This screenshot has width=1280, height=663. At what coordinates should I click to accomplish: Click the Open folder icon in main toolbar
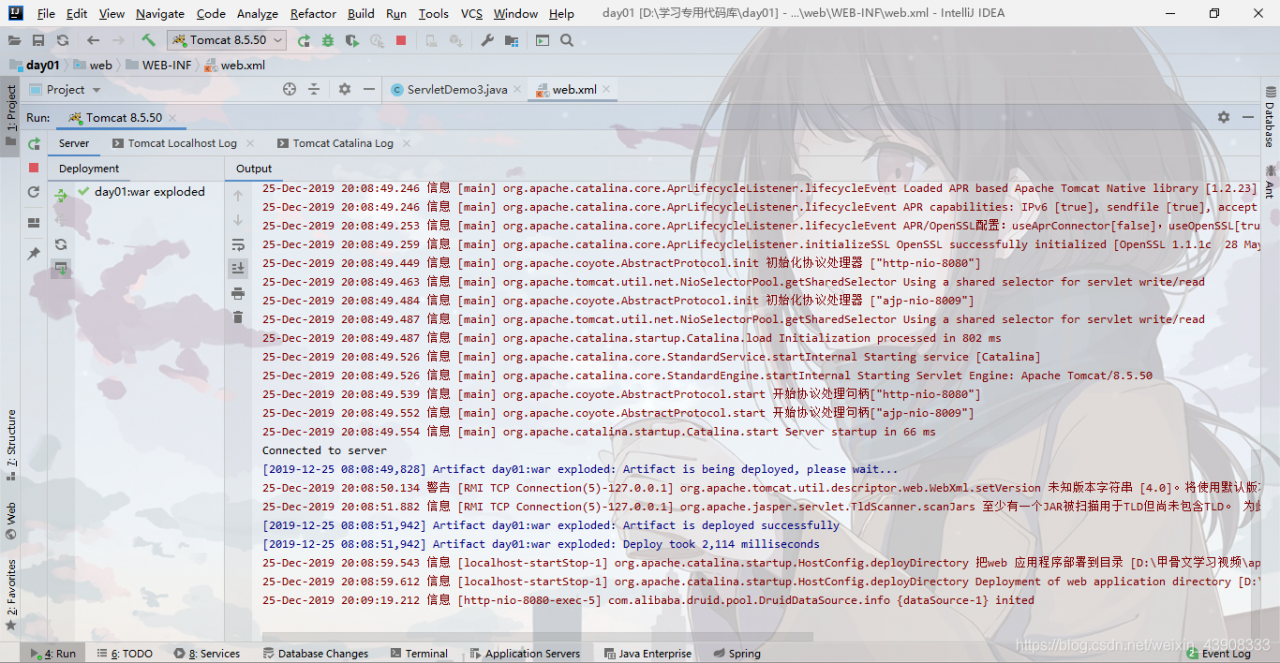[x=14, y=40]
